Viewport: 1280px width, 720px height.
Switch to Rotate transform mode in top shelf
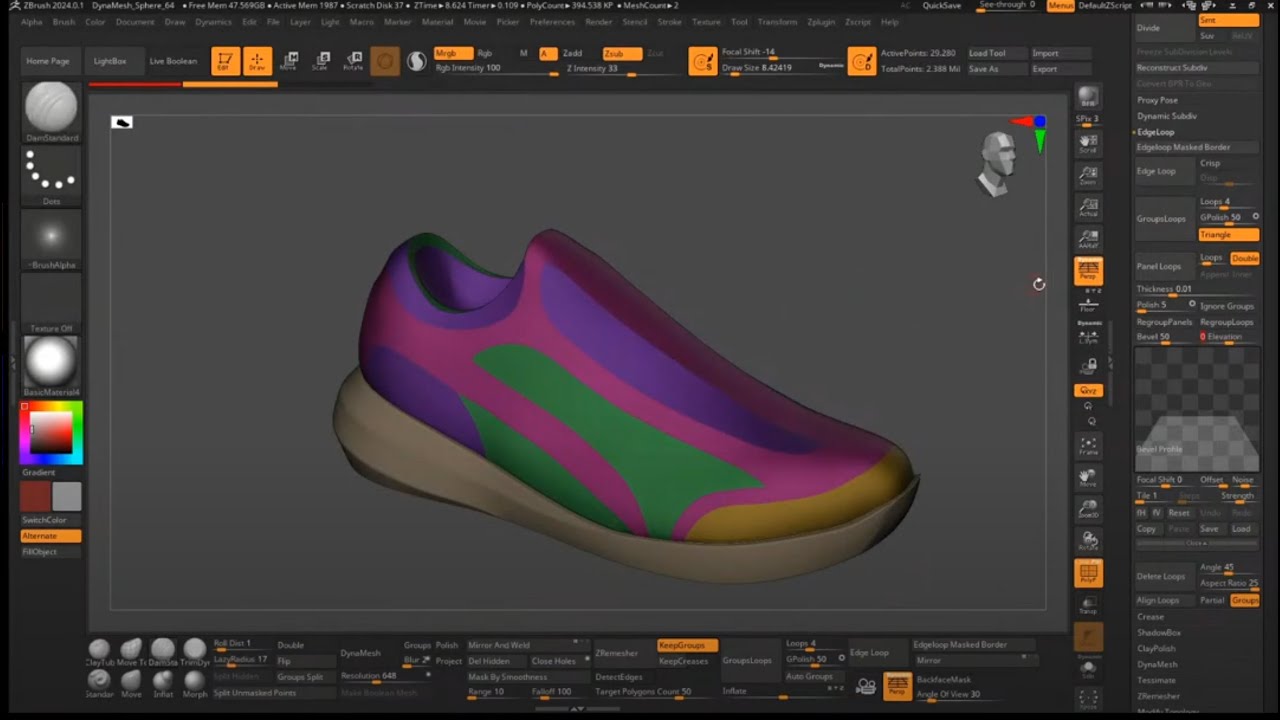pos(353,61)
